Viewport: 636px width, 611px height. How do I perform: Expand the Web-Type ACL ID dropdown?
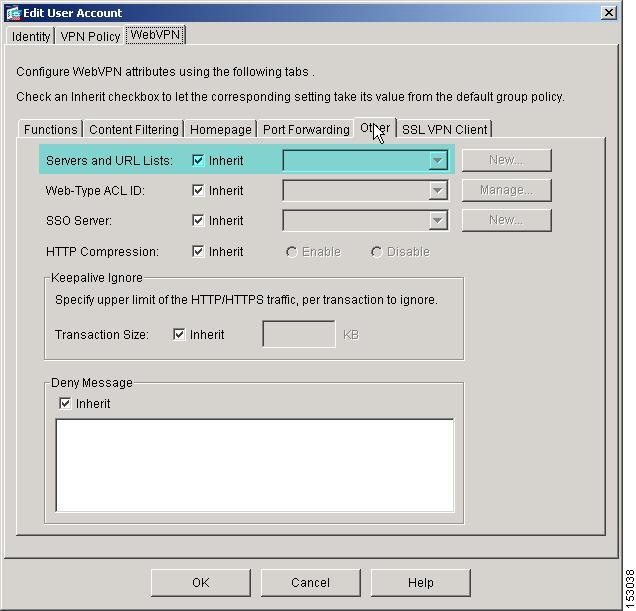(x=438, y=190)
